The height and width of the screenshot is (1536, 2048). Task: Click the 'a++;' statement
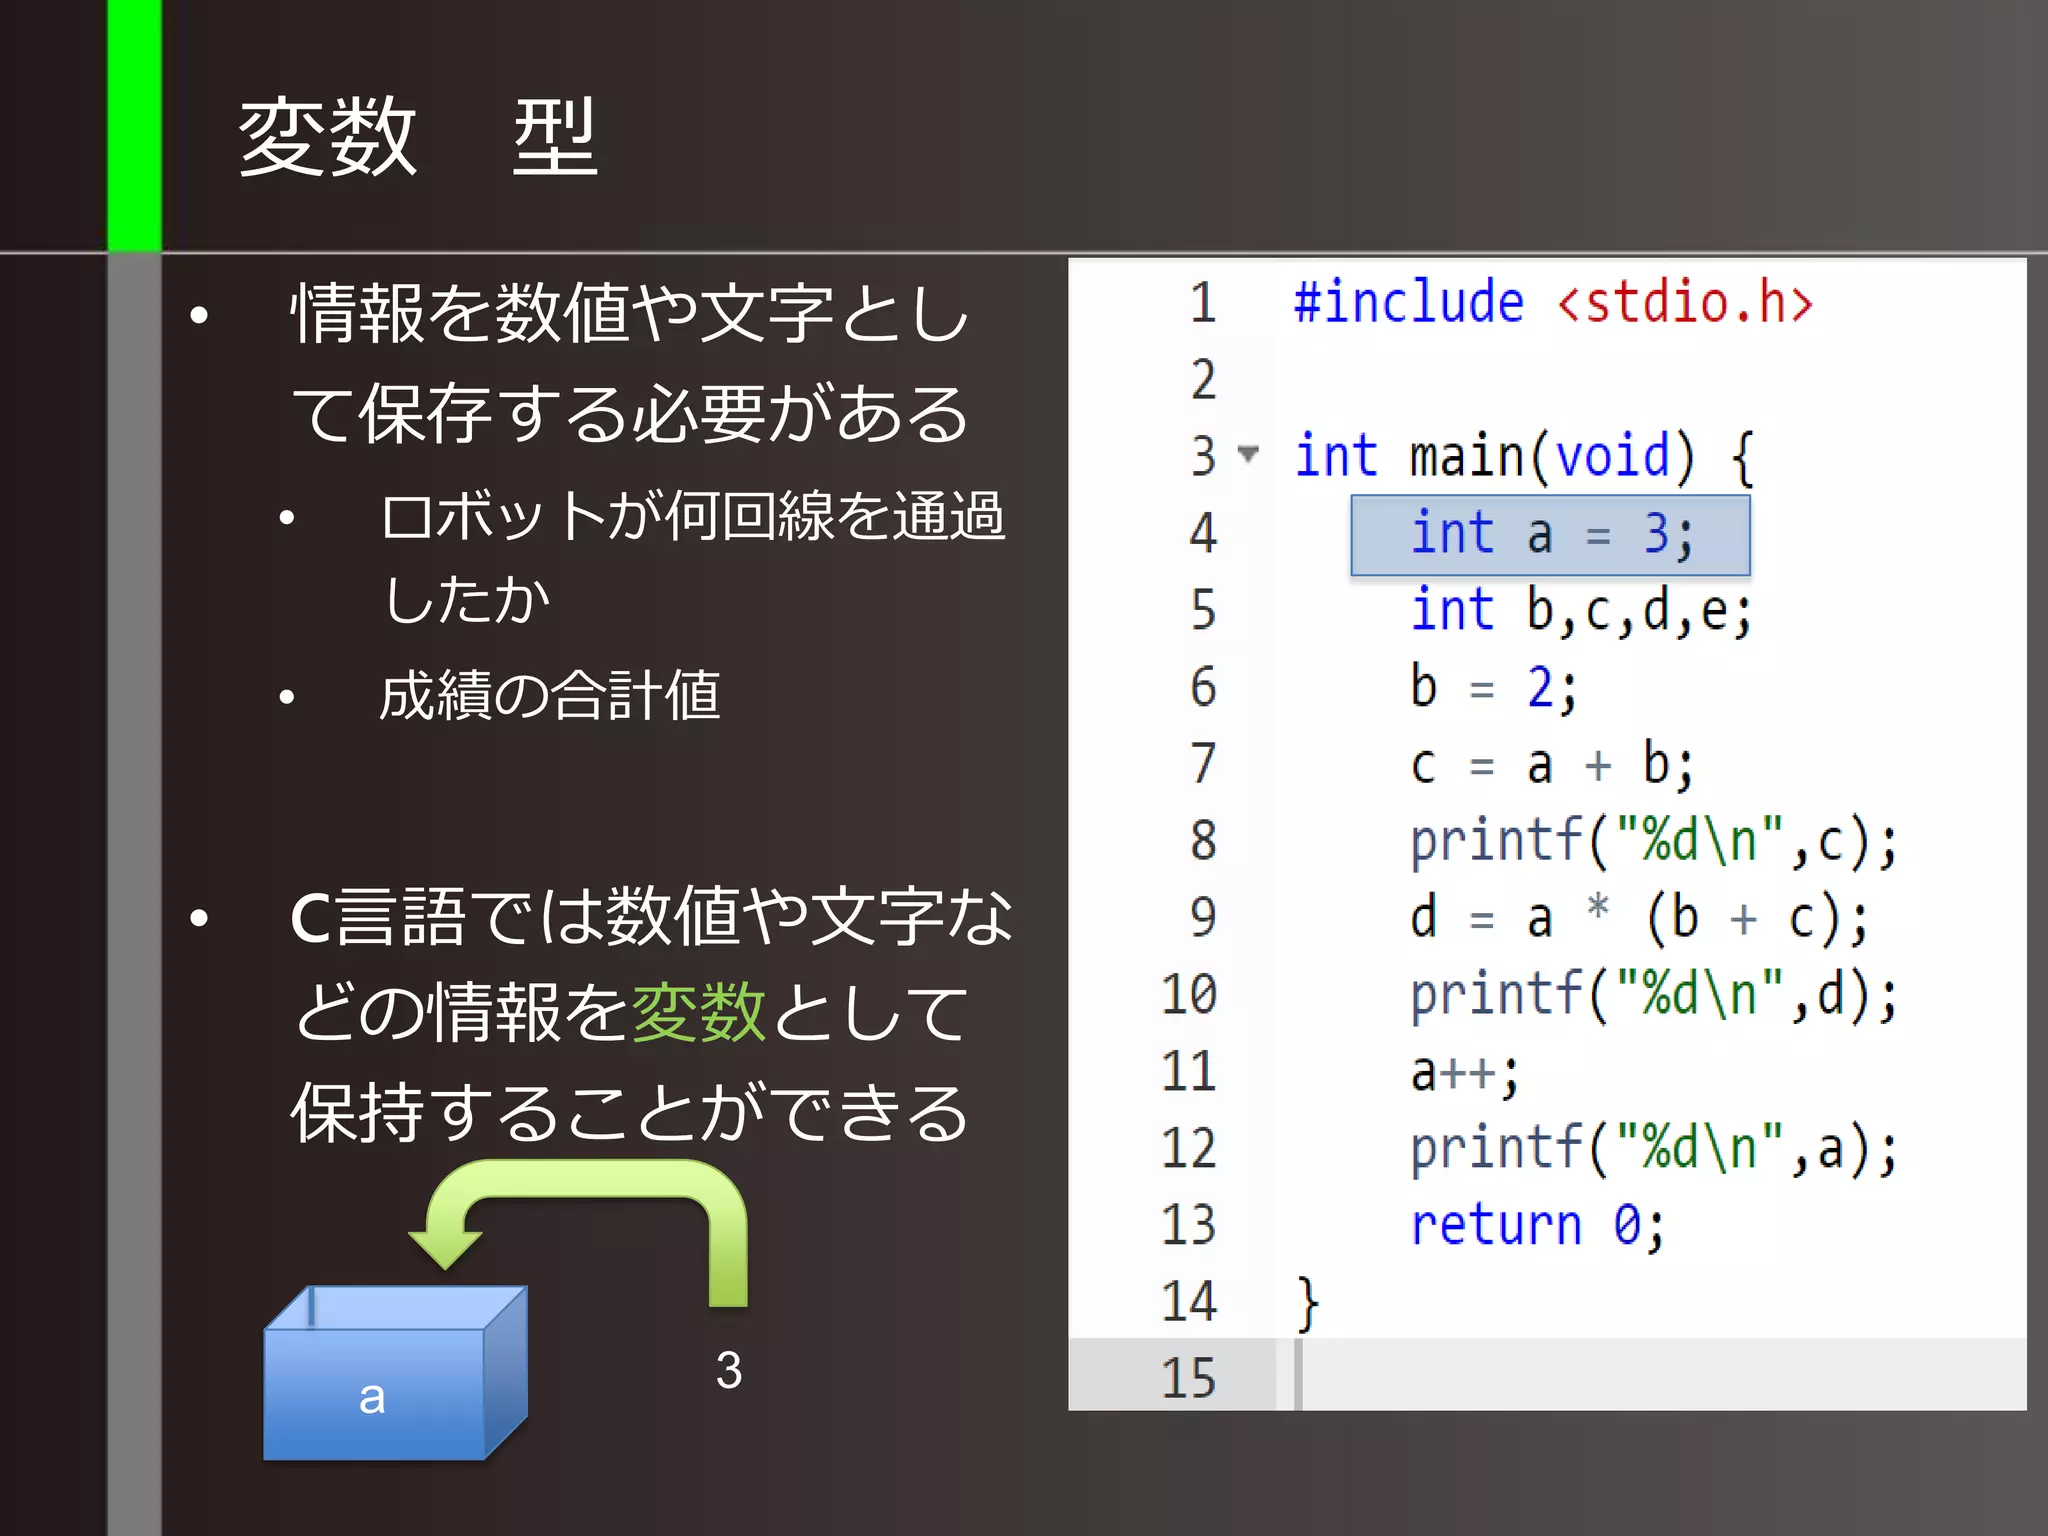pyautogui.click(x=1465, y=1074)
